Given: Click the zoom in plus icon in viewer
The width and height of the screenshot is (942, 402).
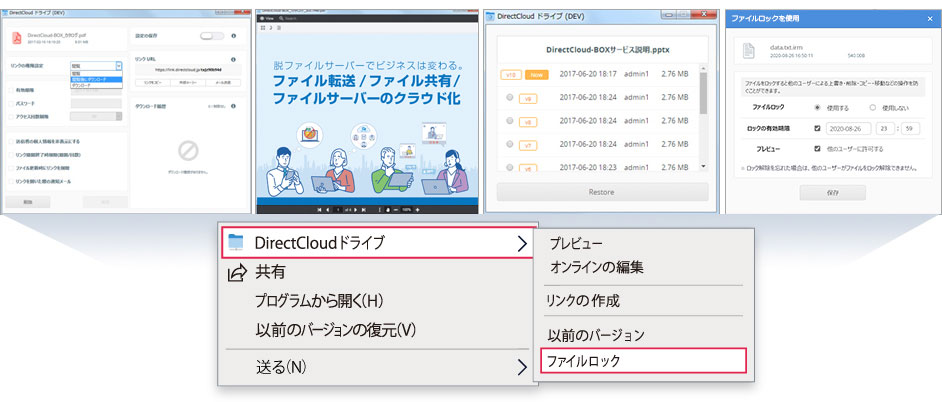Looking at the screenshot, I should click(418, 210).
